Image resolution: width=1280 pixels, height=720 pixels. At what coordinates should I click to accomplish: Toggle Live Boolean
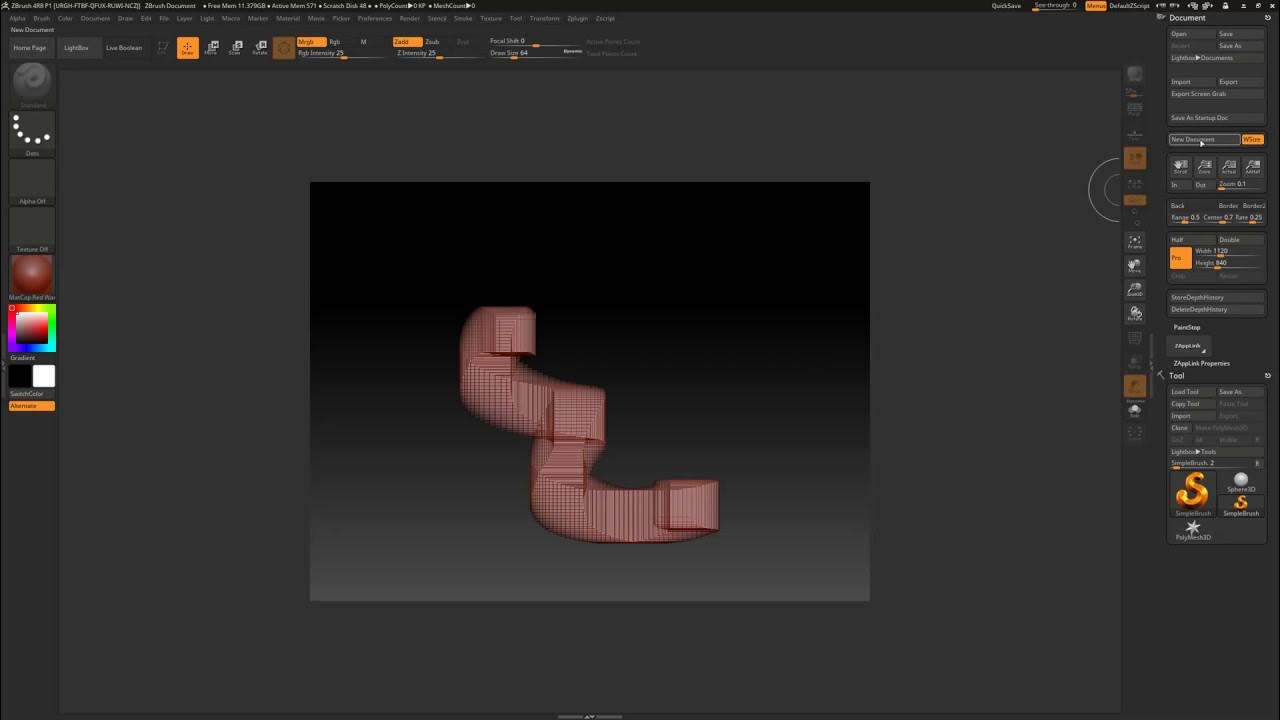124,48
